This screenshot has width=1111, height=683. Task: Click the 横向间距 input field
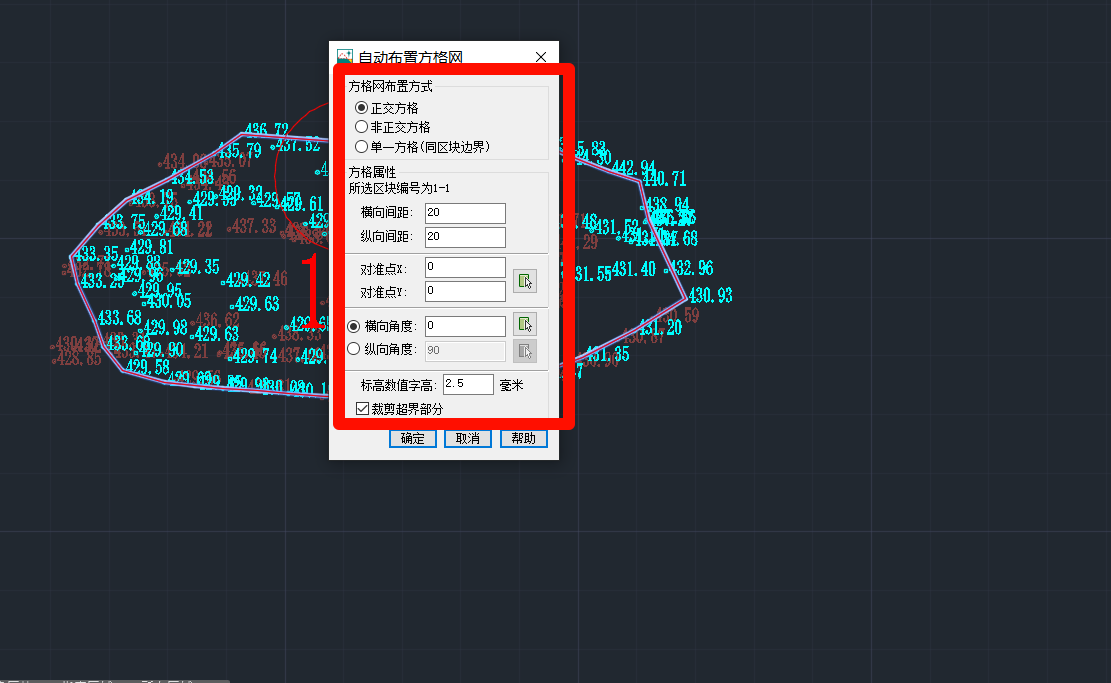[x=465, y=213]
